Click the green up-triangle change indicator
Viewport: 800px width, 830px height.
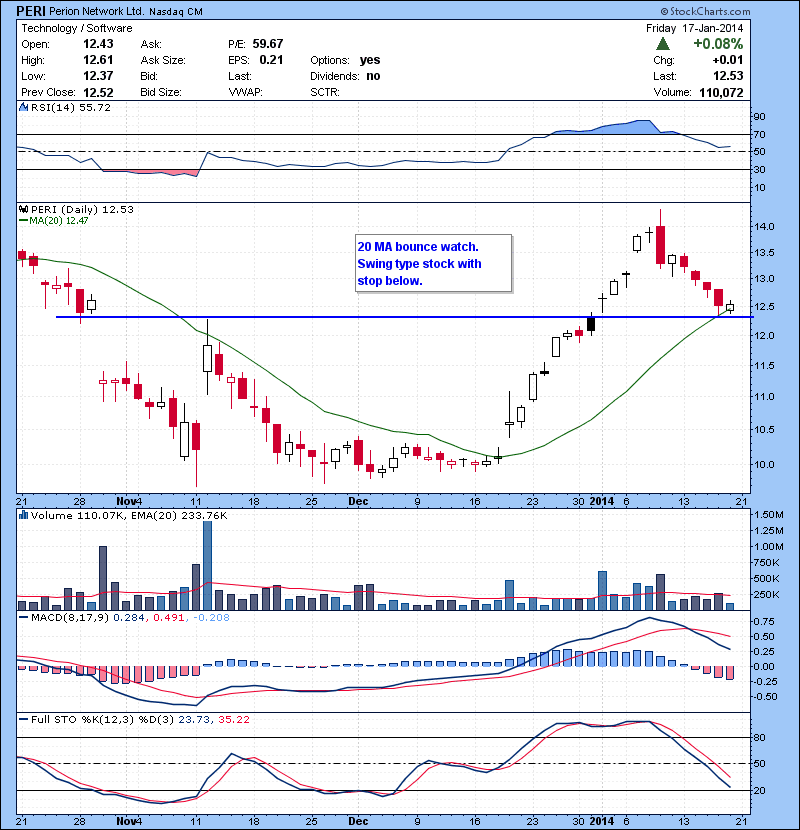coord(662,44)
